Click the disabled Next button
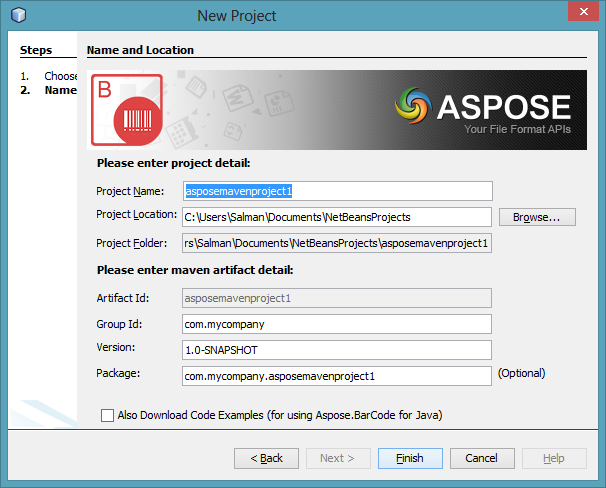Screen dimensions: 606x488 pos(339,458)
